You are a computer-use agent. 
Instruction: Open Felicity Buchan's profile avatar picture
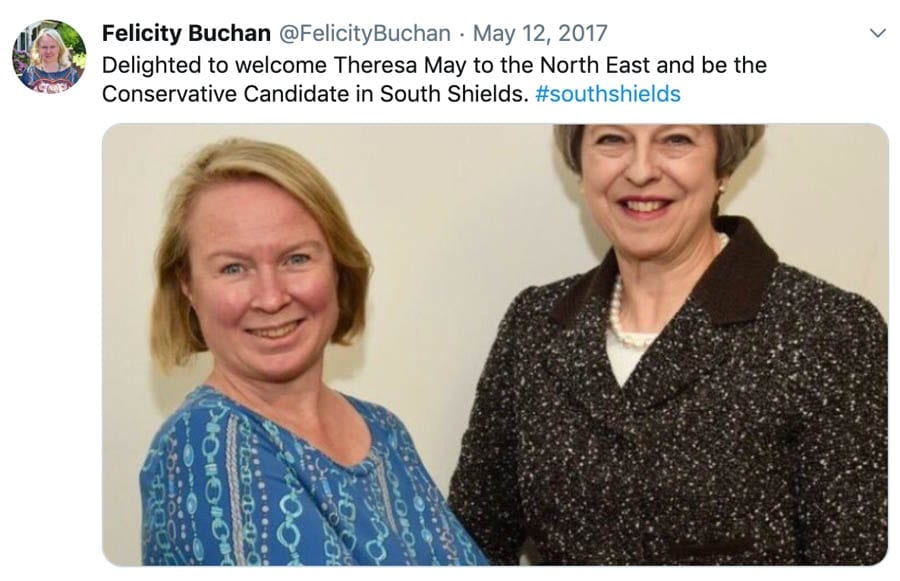point(48,56)
